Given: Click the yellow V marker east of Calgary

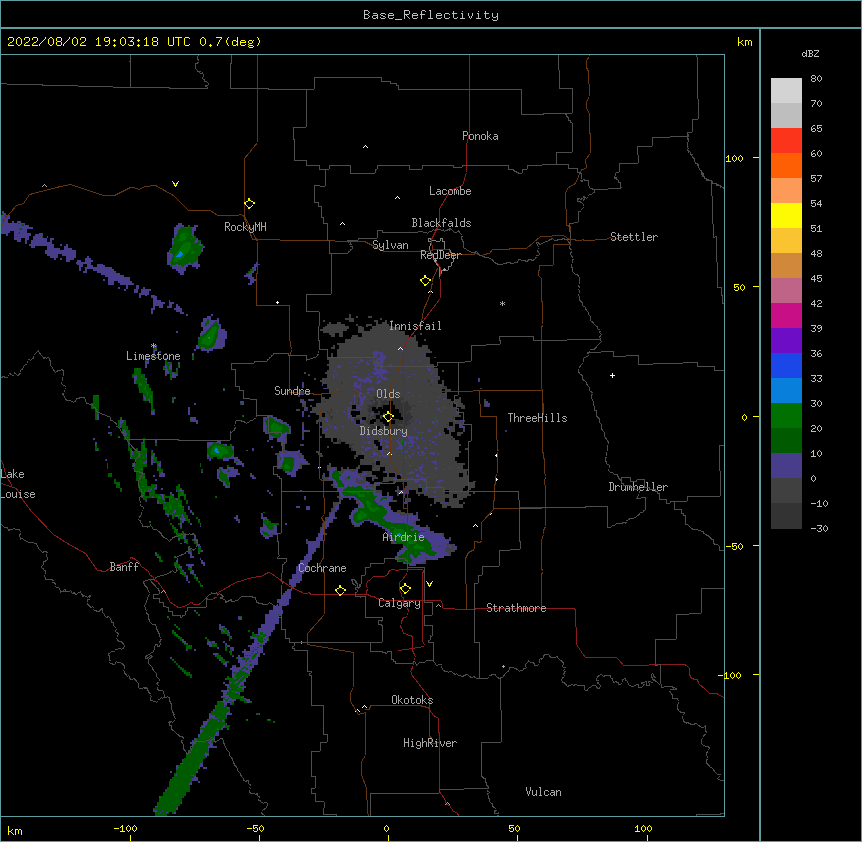Looking at the screenshot, I should click(x=429, y=584).
